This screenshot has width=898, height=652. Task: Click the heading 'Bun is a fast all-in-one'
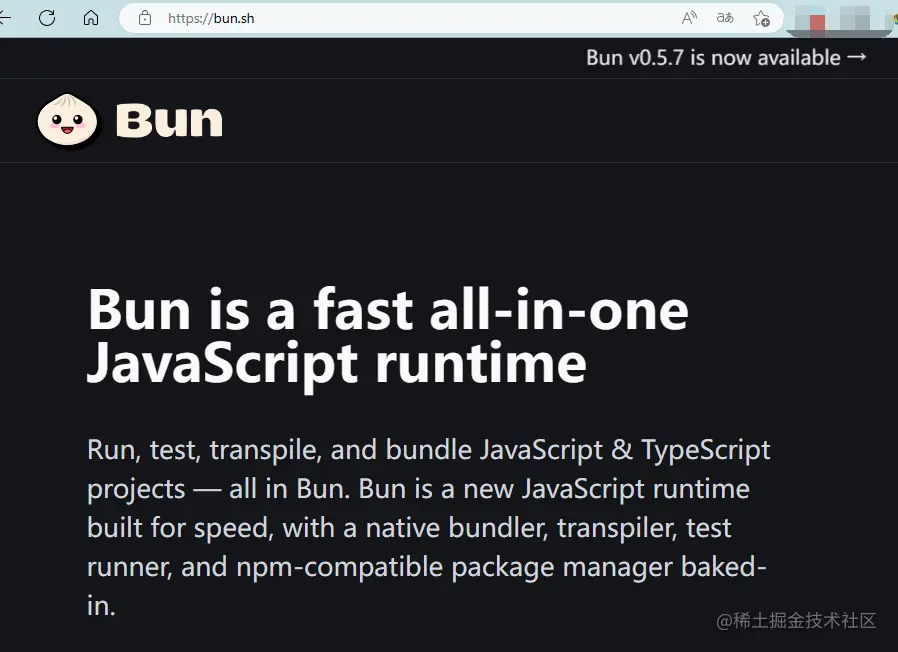(x=388, y=310)
